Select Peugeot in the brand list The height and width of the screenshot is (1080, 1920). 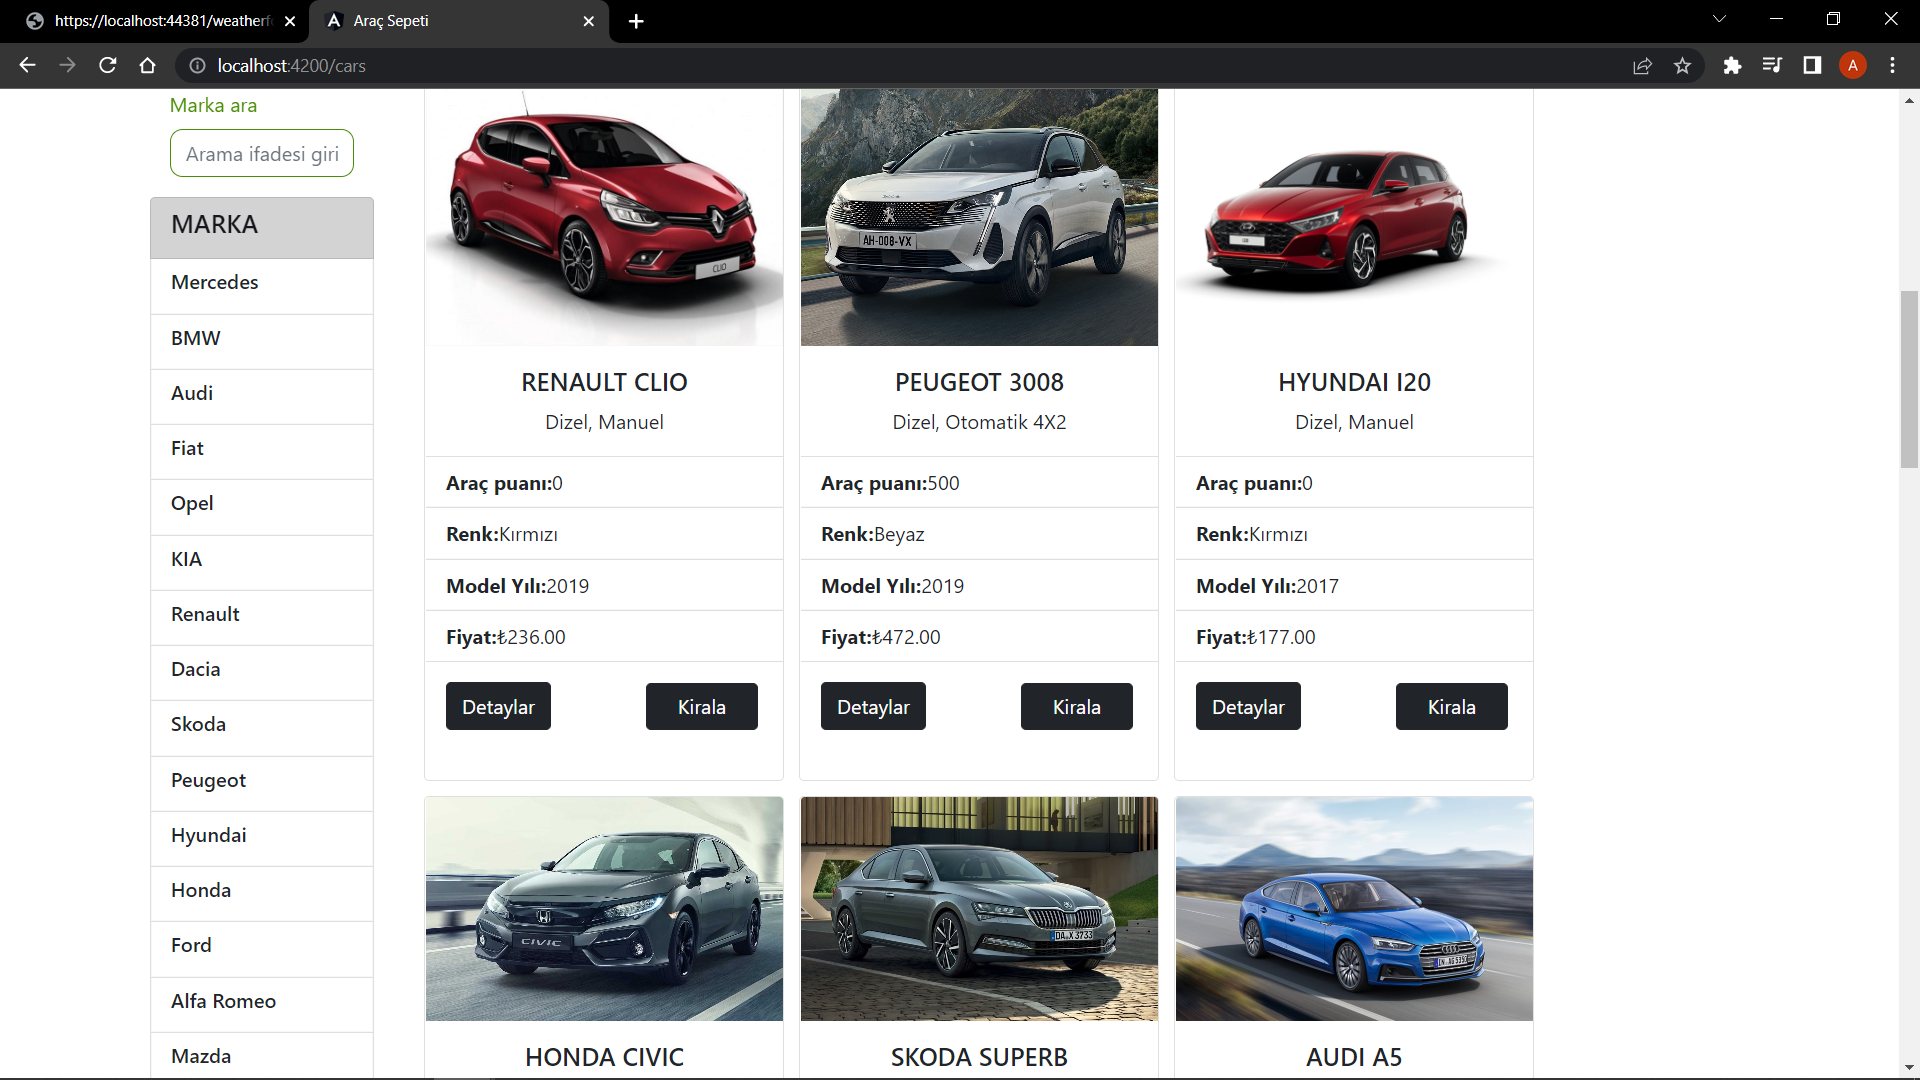click(208, 781)
